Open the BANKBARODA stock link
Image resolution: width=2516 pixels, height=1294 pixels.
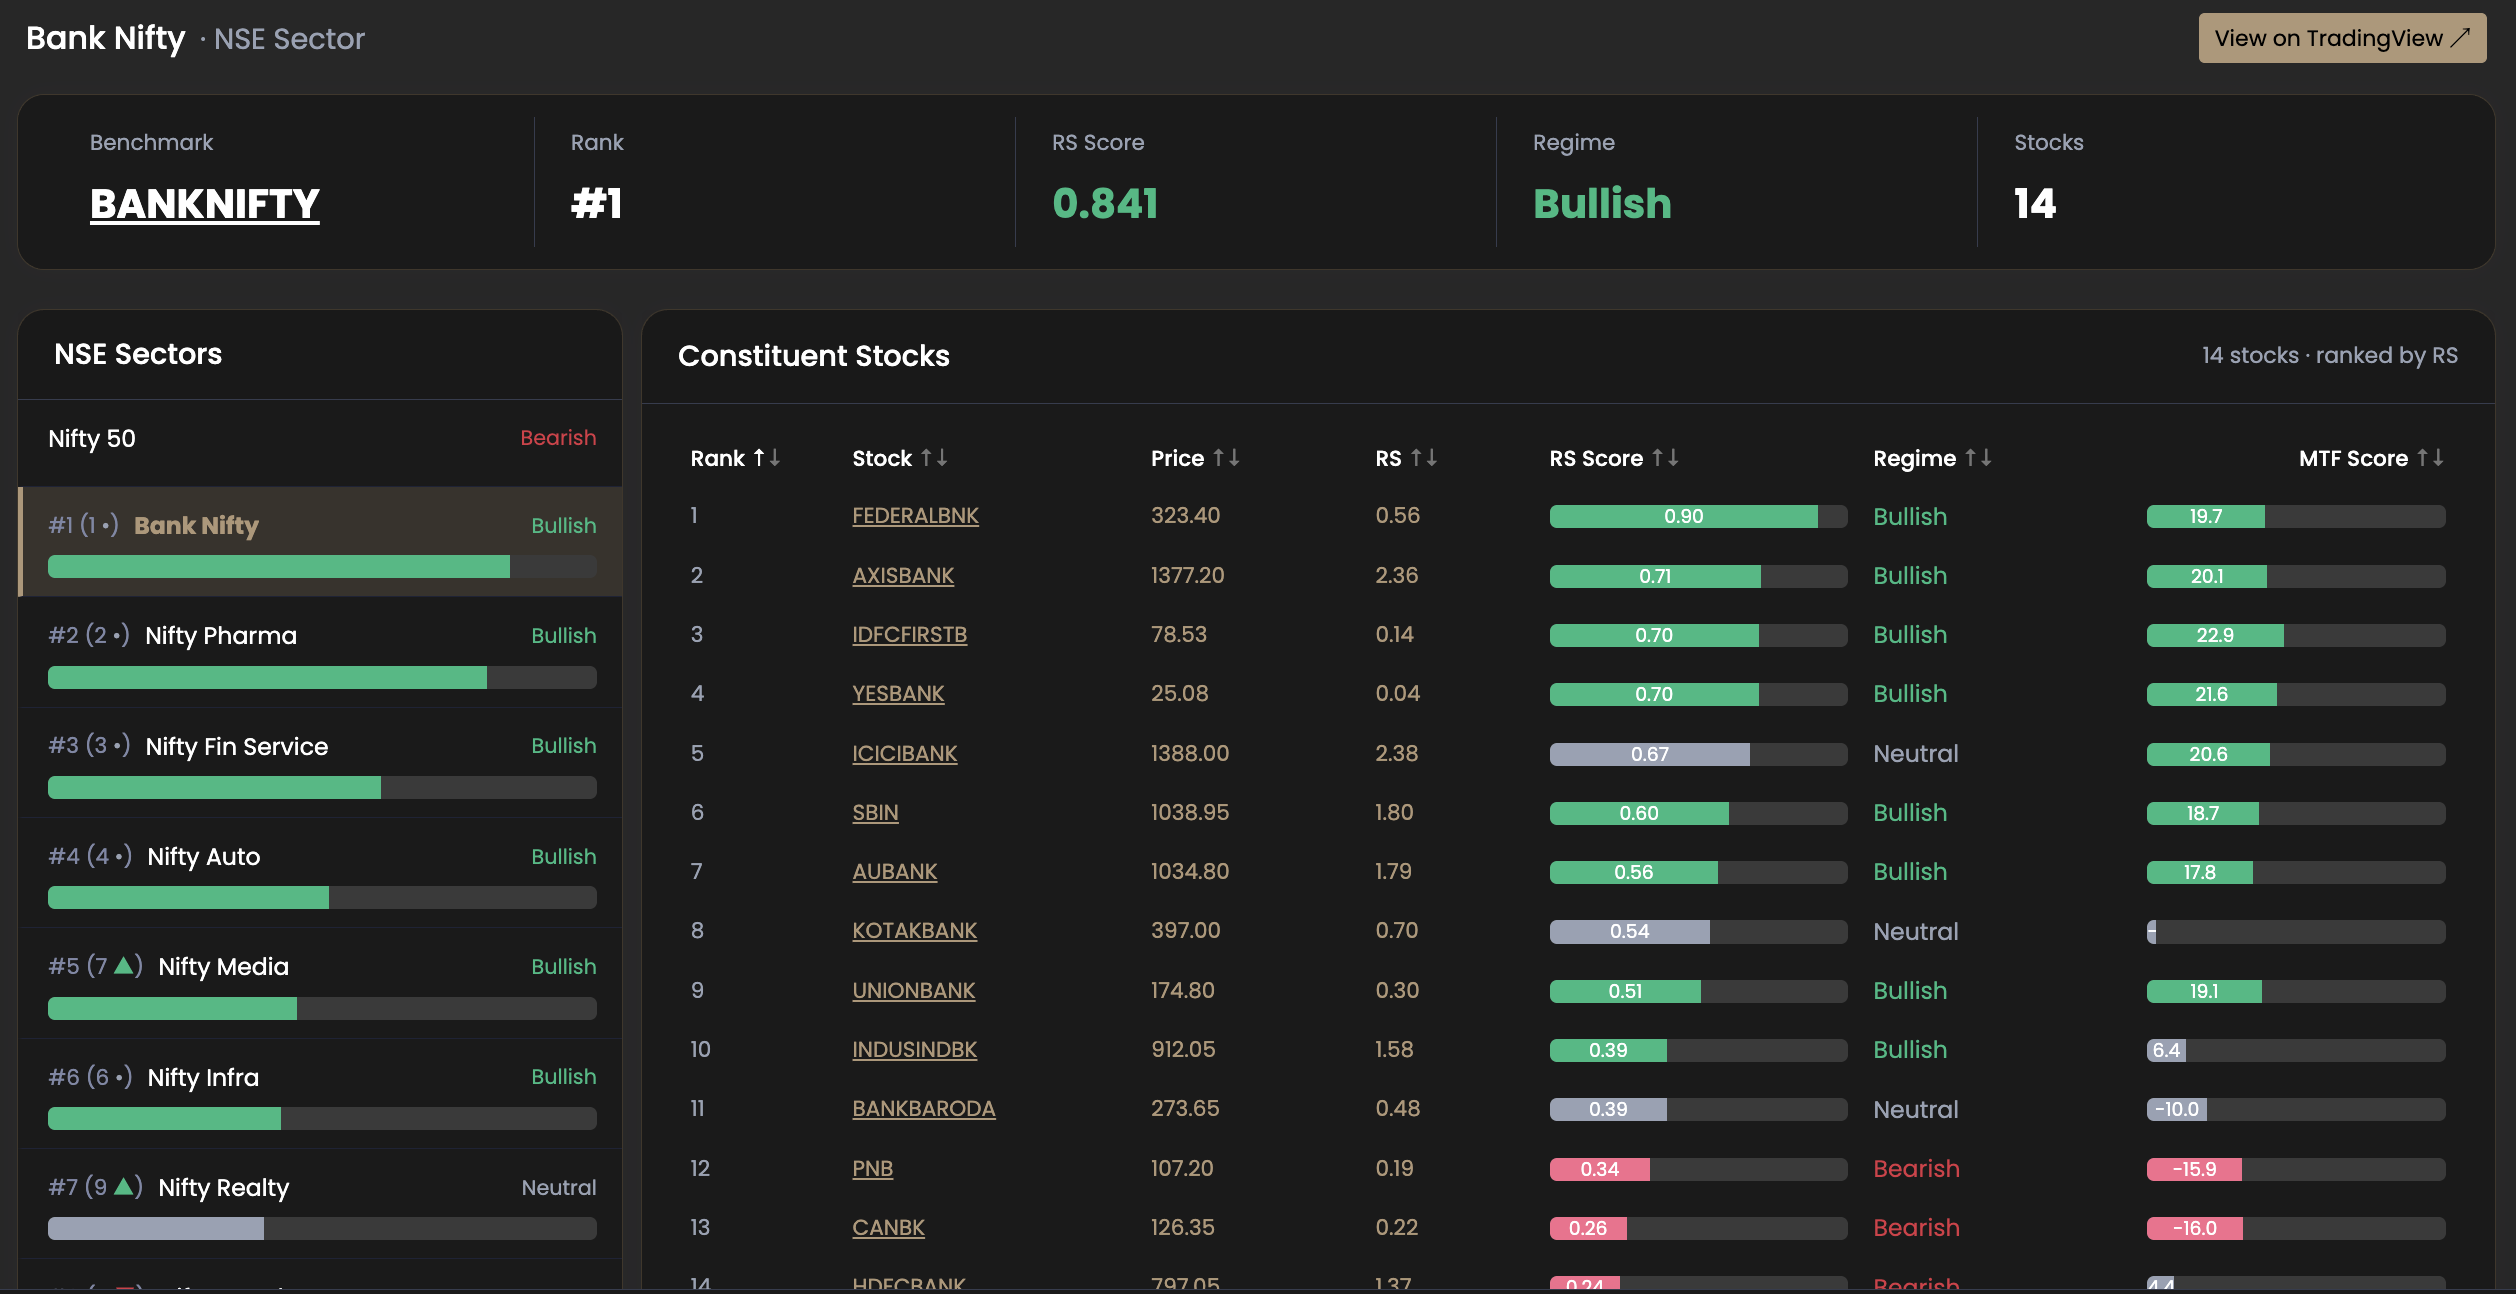pos(923,1109)
